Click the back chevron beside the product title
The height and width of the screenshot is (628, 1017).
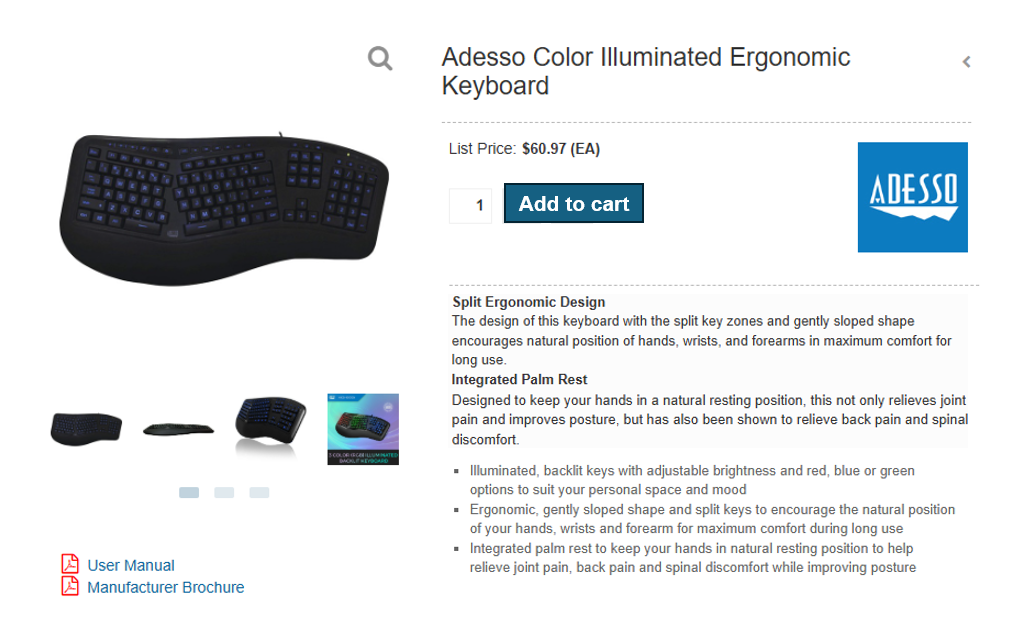(966, 62)
